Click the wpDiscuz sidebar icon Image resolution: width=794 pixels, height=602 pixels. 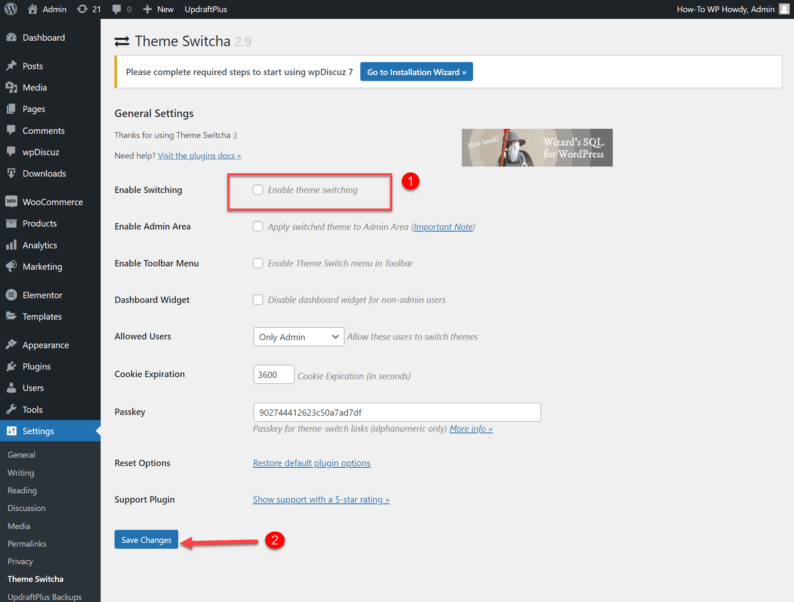point(11,152)
